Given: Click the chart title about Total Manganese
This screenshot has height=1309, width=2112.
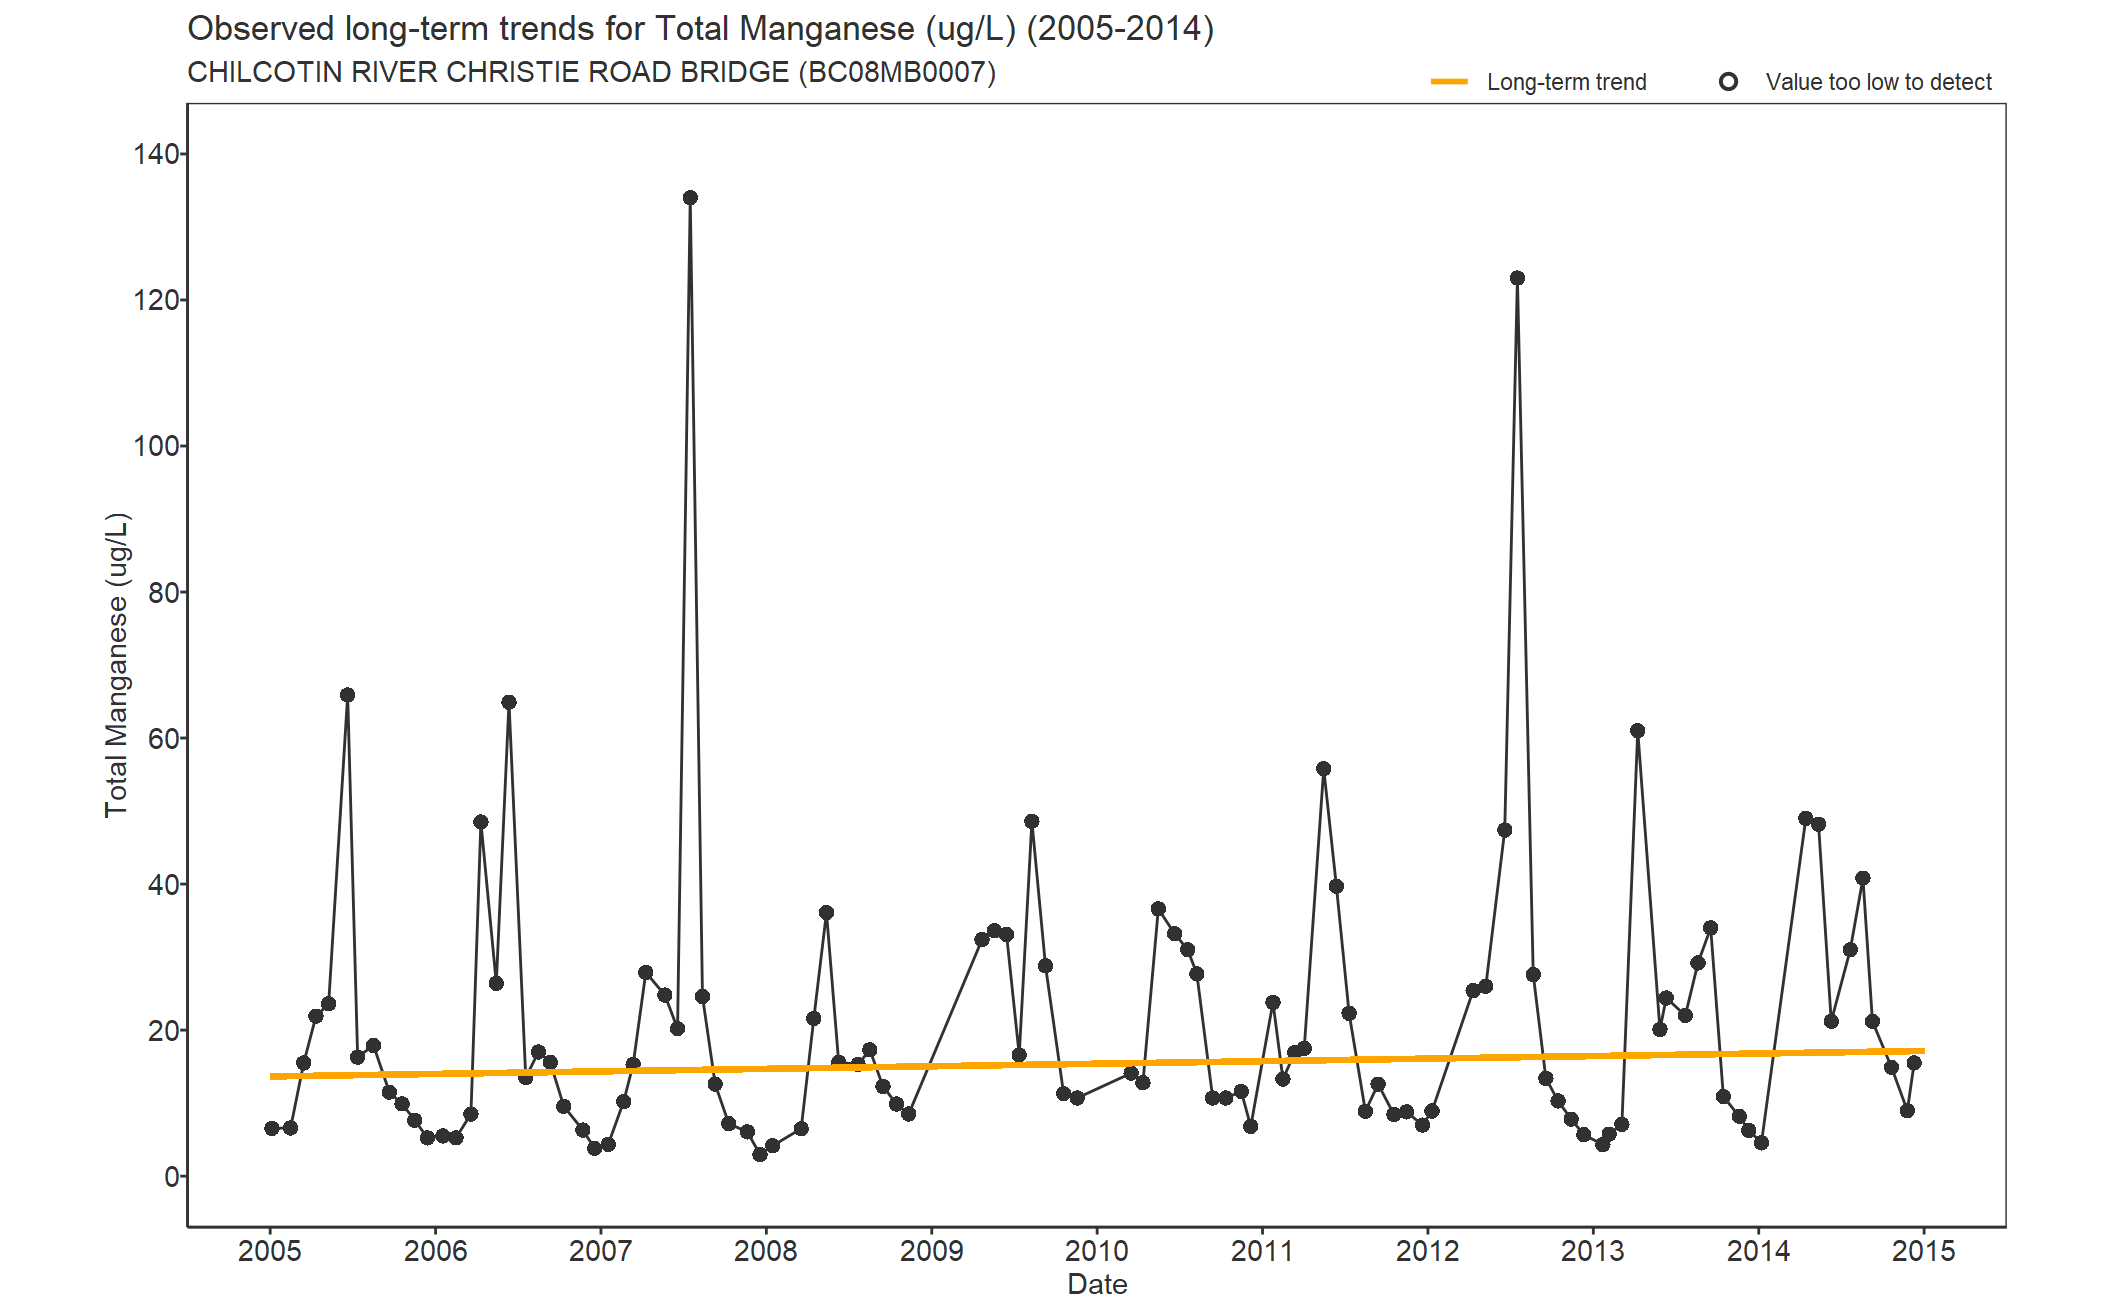Looking at the screenshot, I should click(700, 29).
